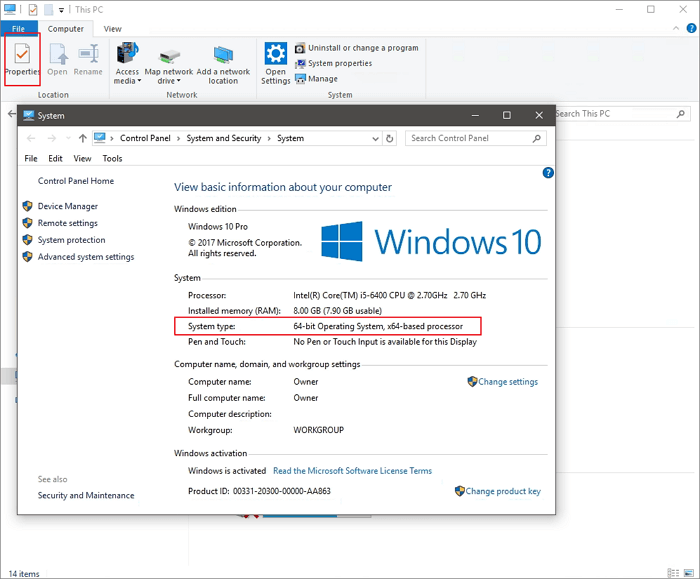Open the address bar history dropdown
Viewport: 700px width, 579px height.
pos(375,139)
